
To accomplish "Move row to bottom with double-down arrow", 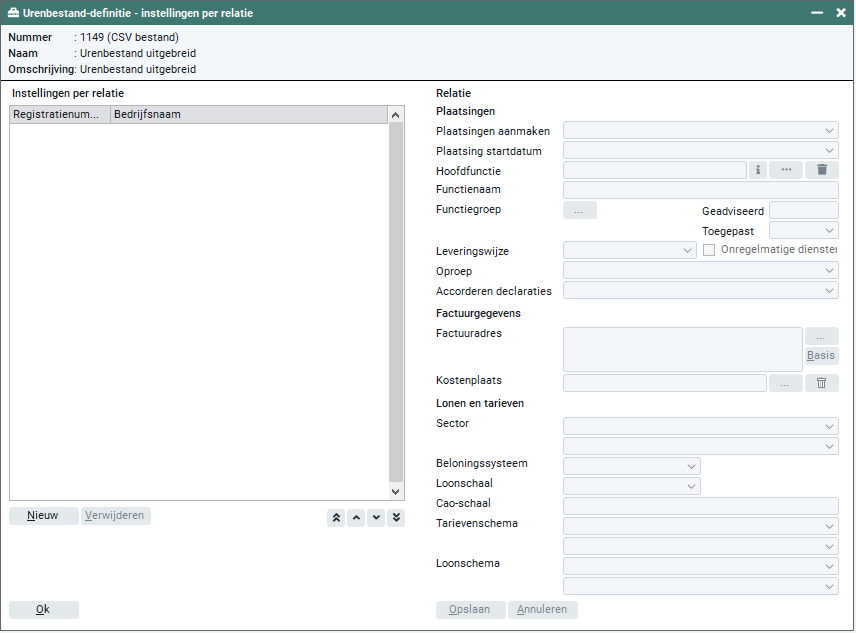I will [x=396, y=517].
